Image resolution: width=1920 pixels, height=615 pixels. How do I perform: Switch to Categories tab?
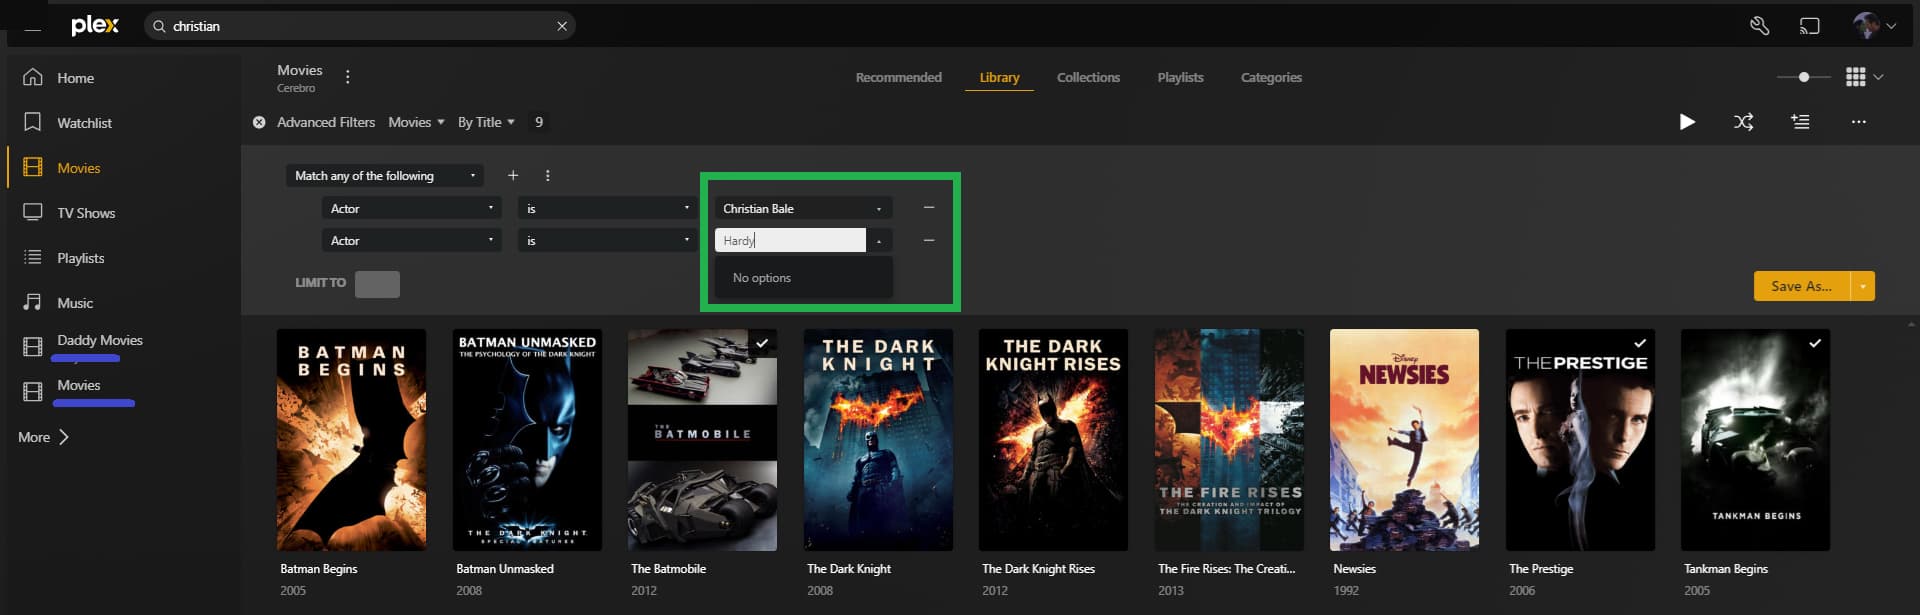tap(1271, 77)
